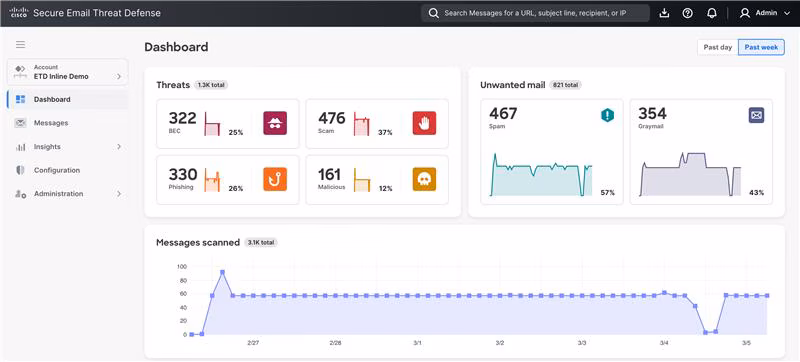Click the download icon in header
Screen dimensions: 800x362
664,13
